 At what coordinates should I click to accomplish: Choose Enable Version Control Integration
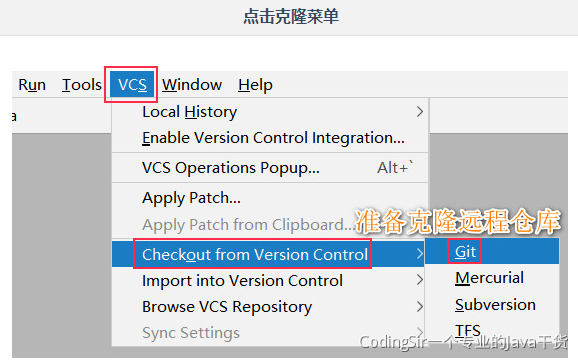(270, 138)
